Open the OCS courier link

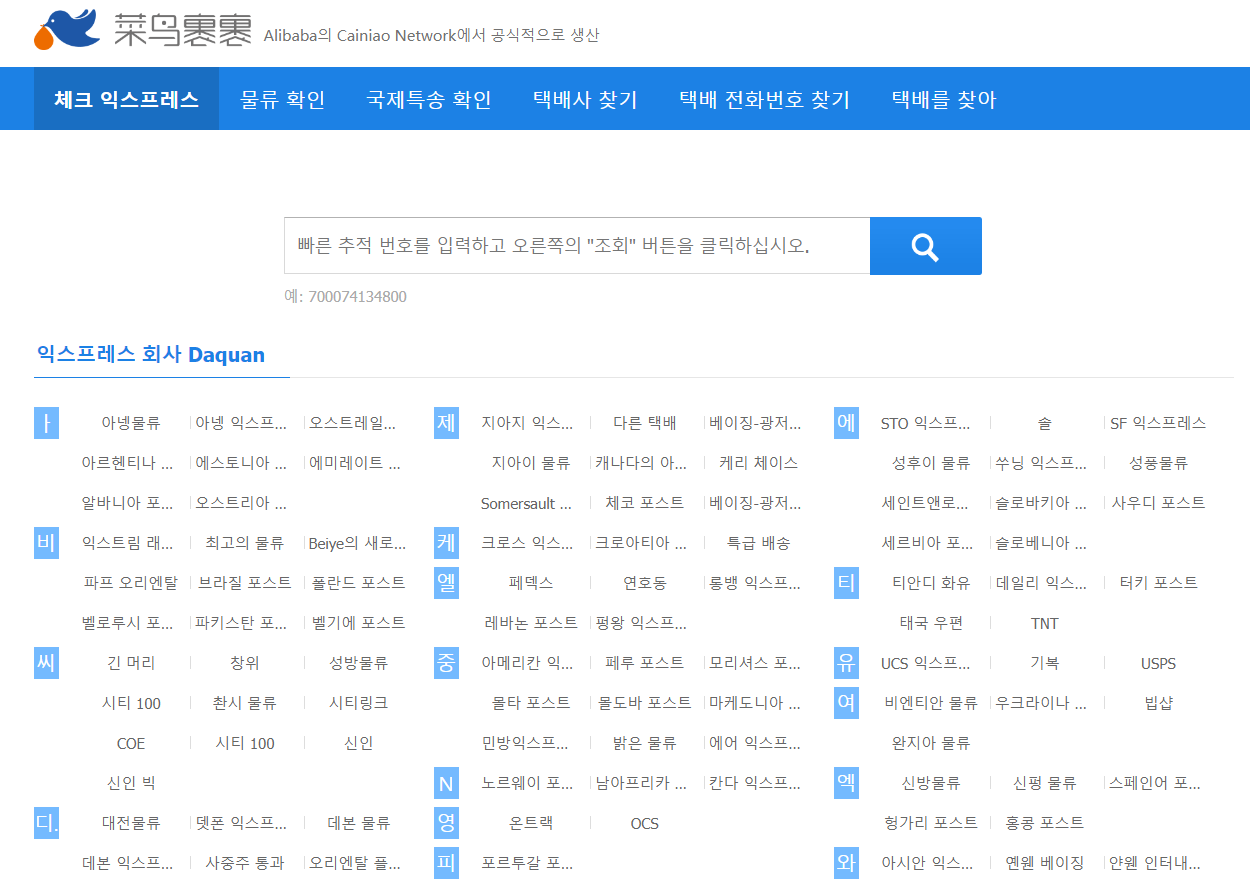click(x=645, y=823)
